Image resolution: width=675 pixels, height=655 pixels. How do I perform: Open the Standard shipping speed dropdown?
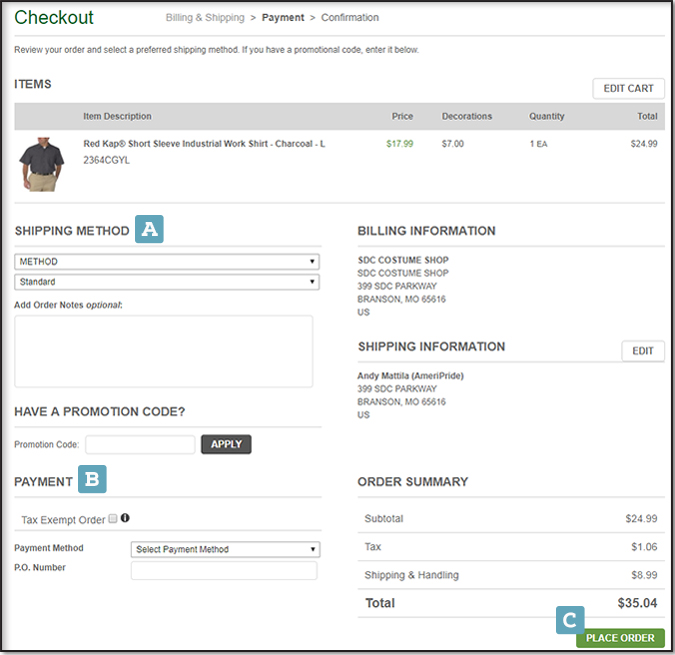click(167, 282)
